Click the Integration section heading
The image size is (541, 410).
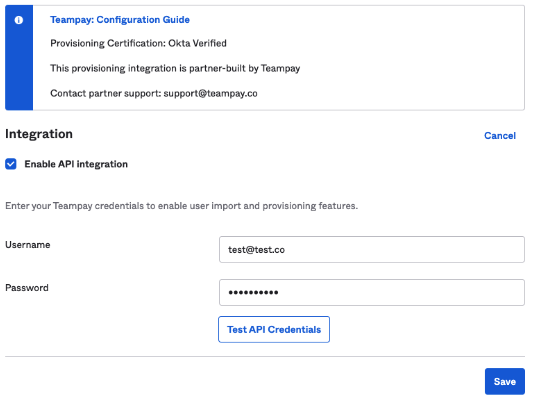[x=39, y=134]
